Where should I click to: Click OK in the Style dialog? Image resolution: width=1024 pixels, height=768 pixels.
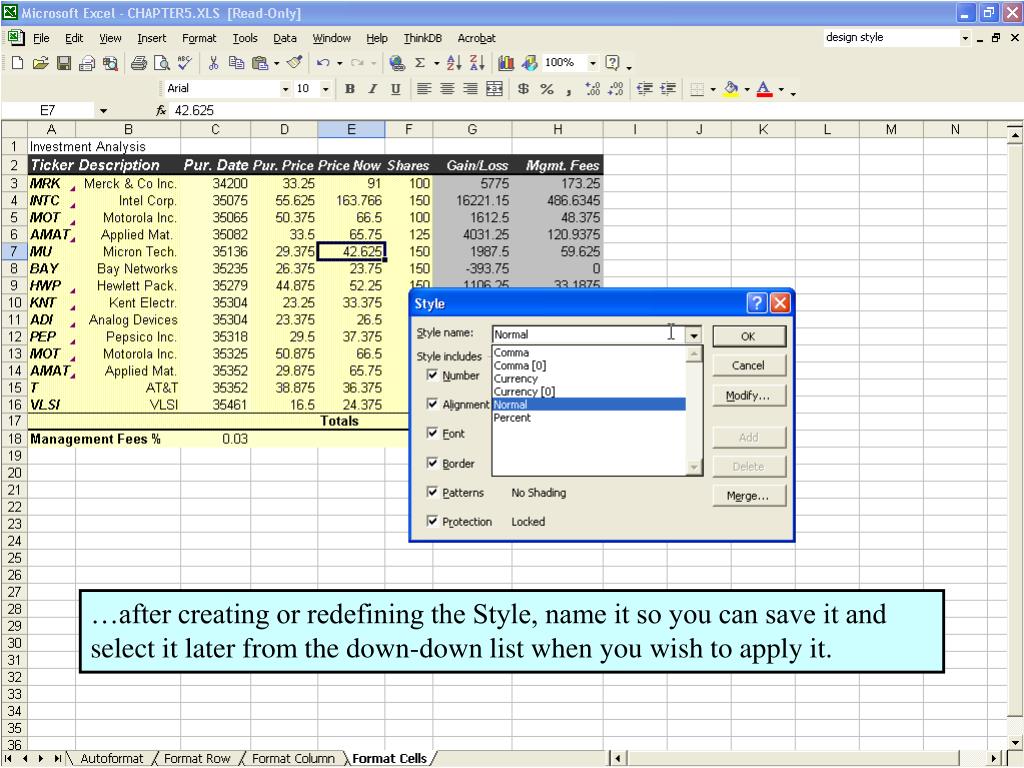tap(748, 336)
